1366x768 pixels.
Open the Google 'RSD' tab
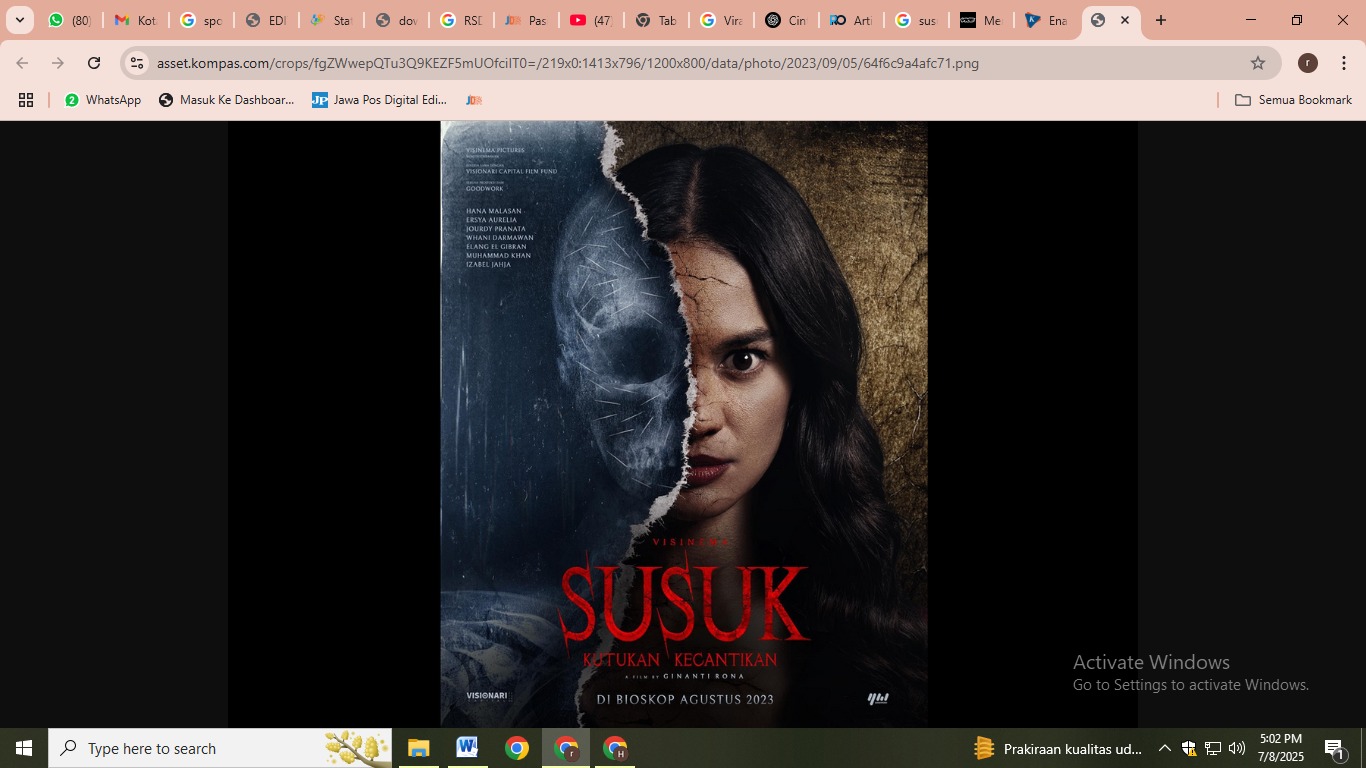[x=461, y=20]
